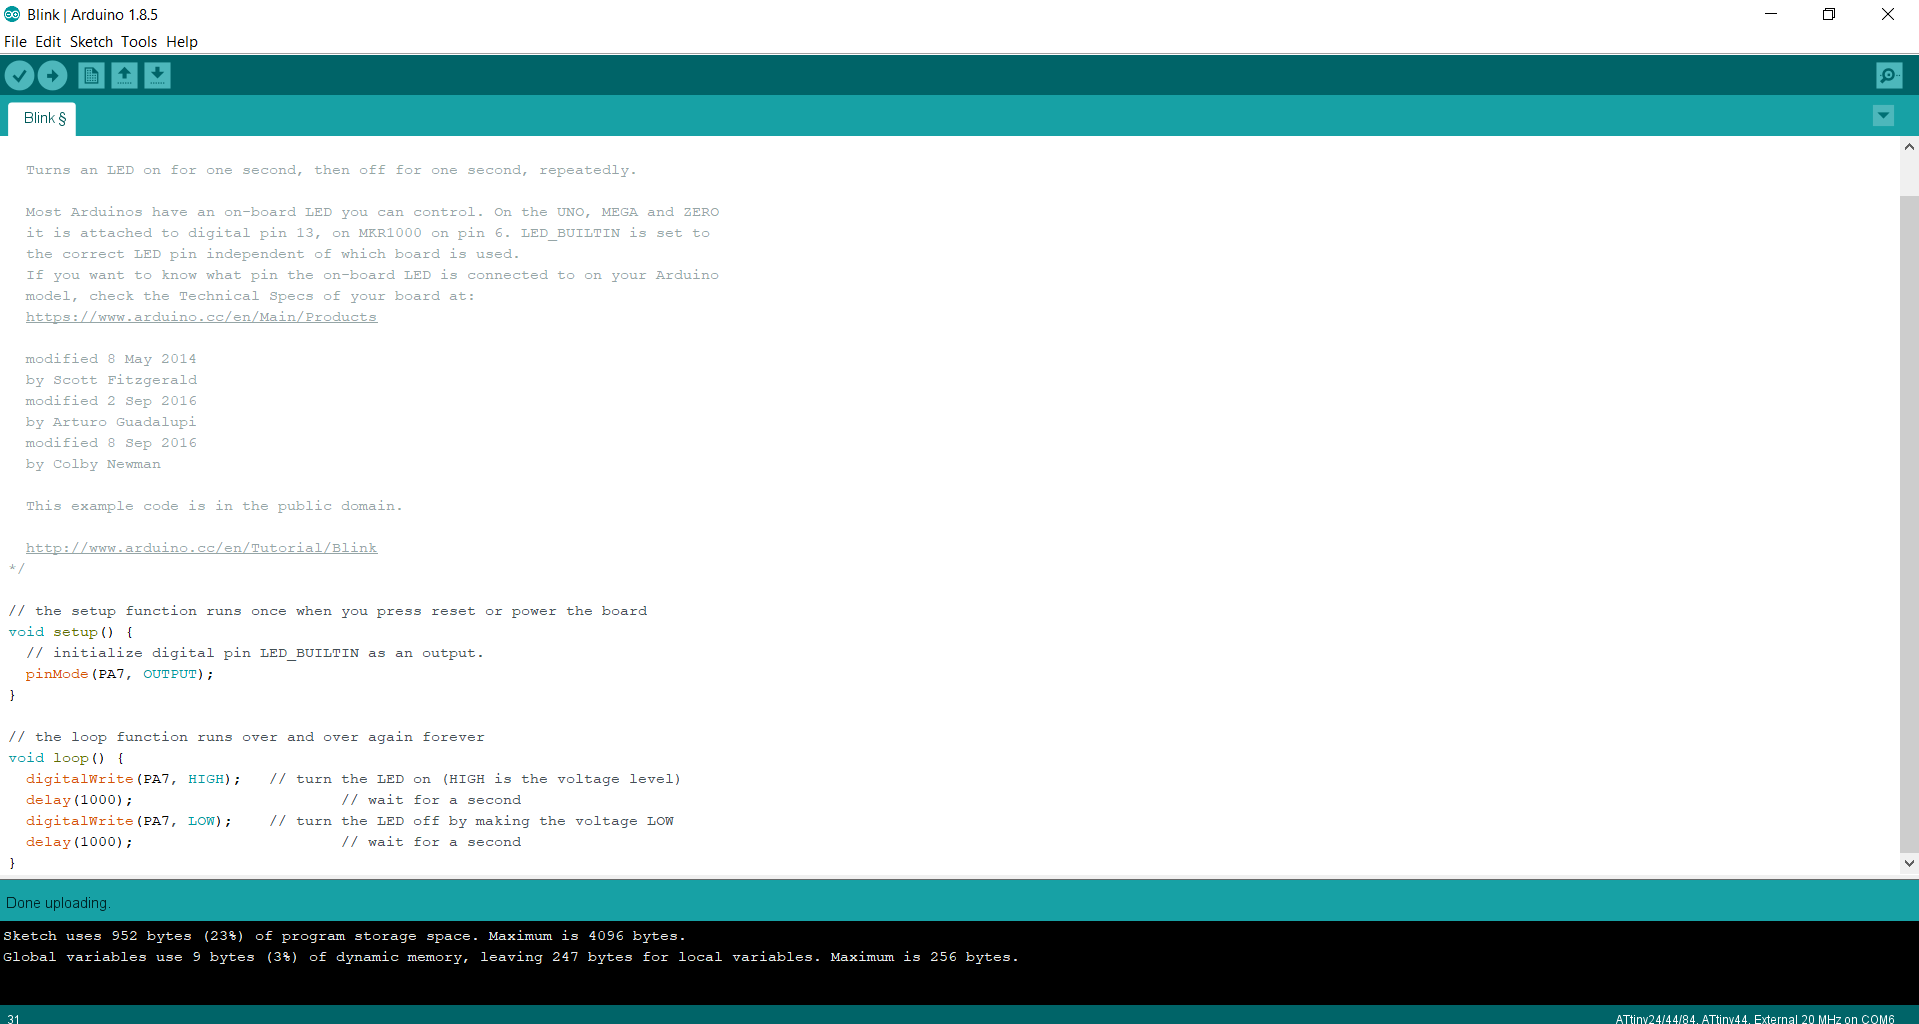
Task: Click the 'modified 2 Sep 2016' comment line
Action: click(111, 401)
